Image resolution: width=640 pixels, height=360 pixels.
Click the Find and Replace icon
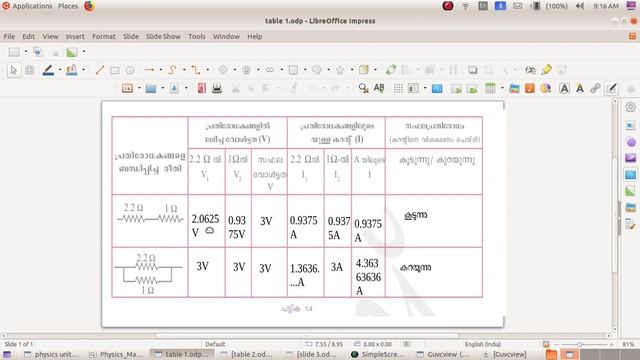tap(363, 88)
